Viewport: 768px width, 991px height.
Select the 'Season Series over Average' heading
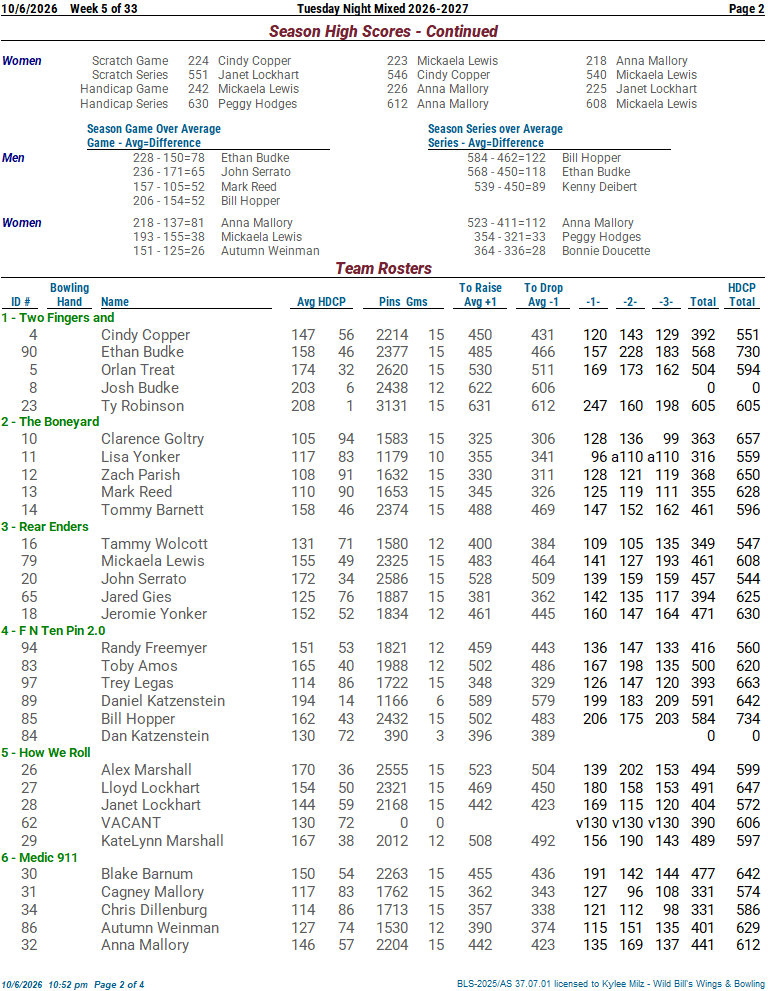click(x=495, y=129)
